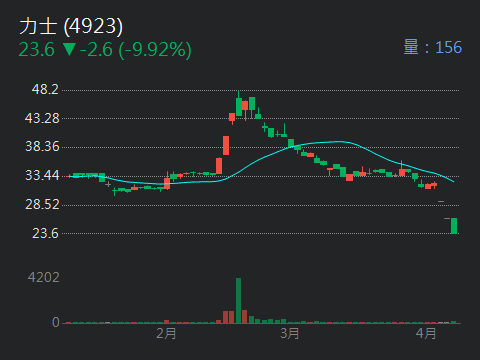Click the 28.52 price axis label
Viewport: 480px width, 360px height.
[x=42, y=204]
